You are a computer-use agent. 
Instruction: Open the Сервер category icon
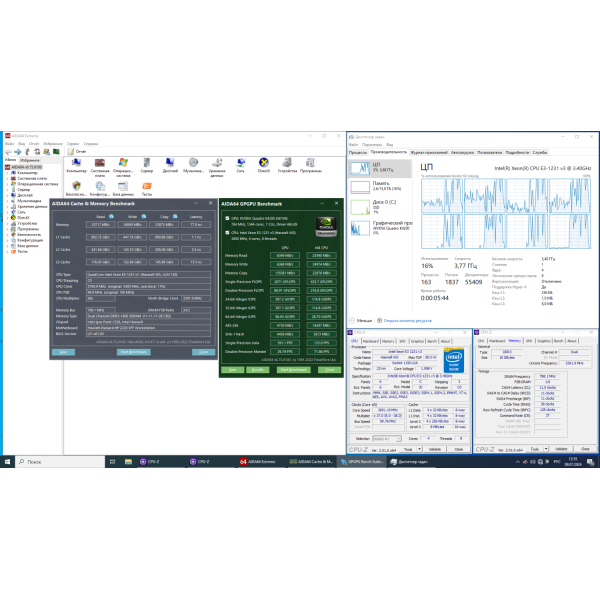coord(147,166)
